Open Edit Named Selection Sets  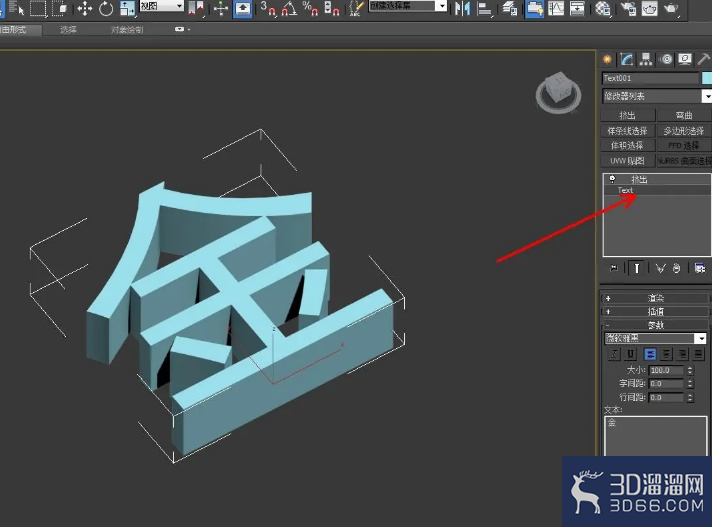click(x=356, y=9)
